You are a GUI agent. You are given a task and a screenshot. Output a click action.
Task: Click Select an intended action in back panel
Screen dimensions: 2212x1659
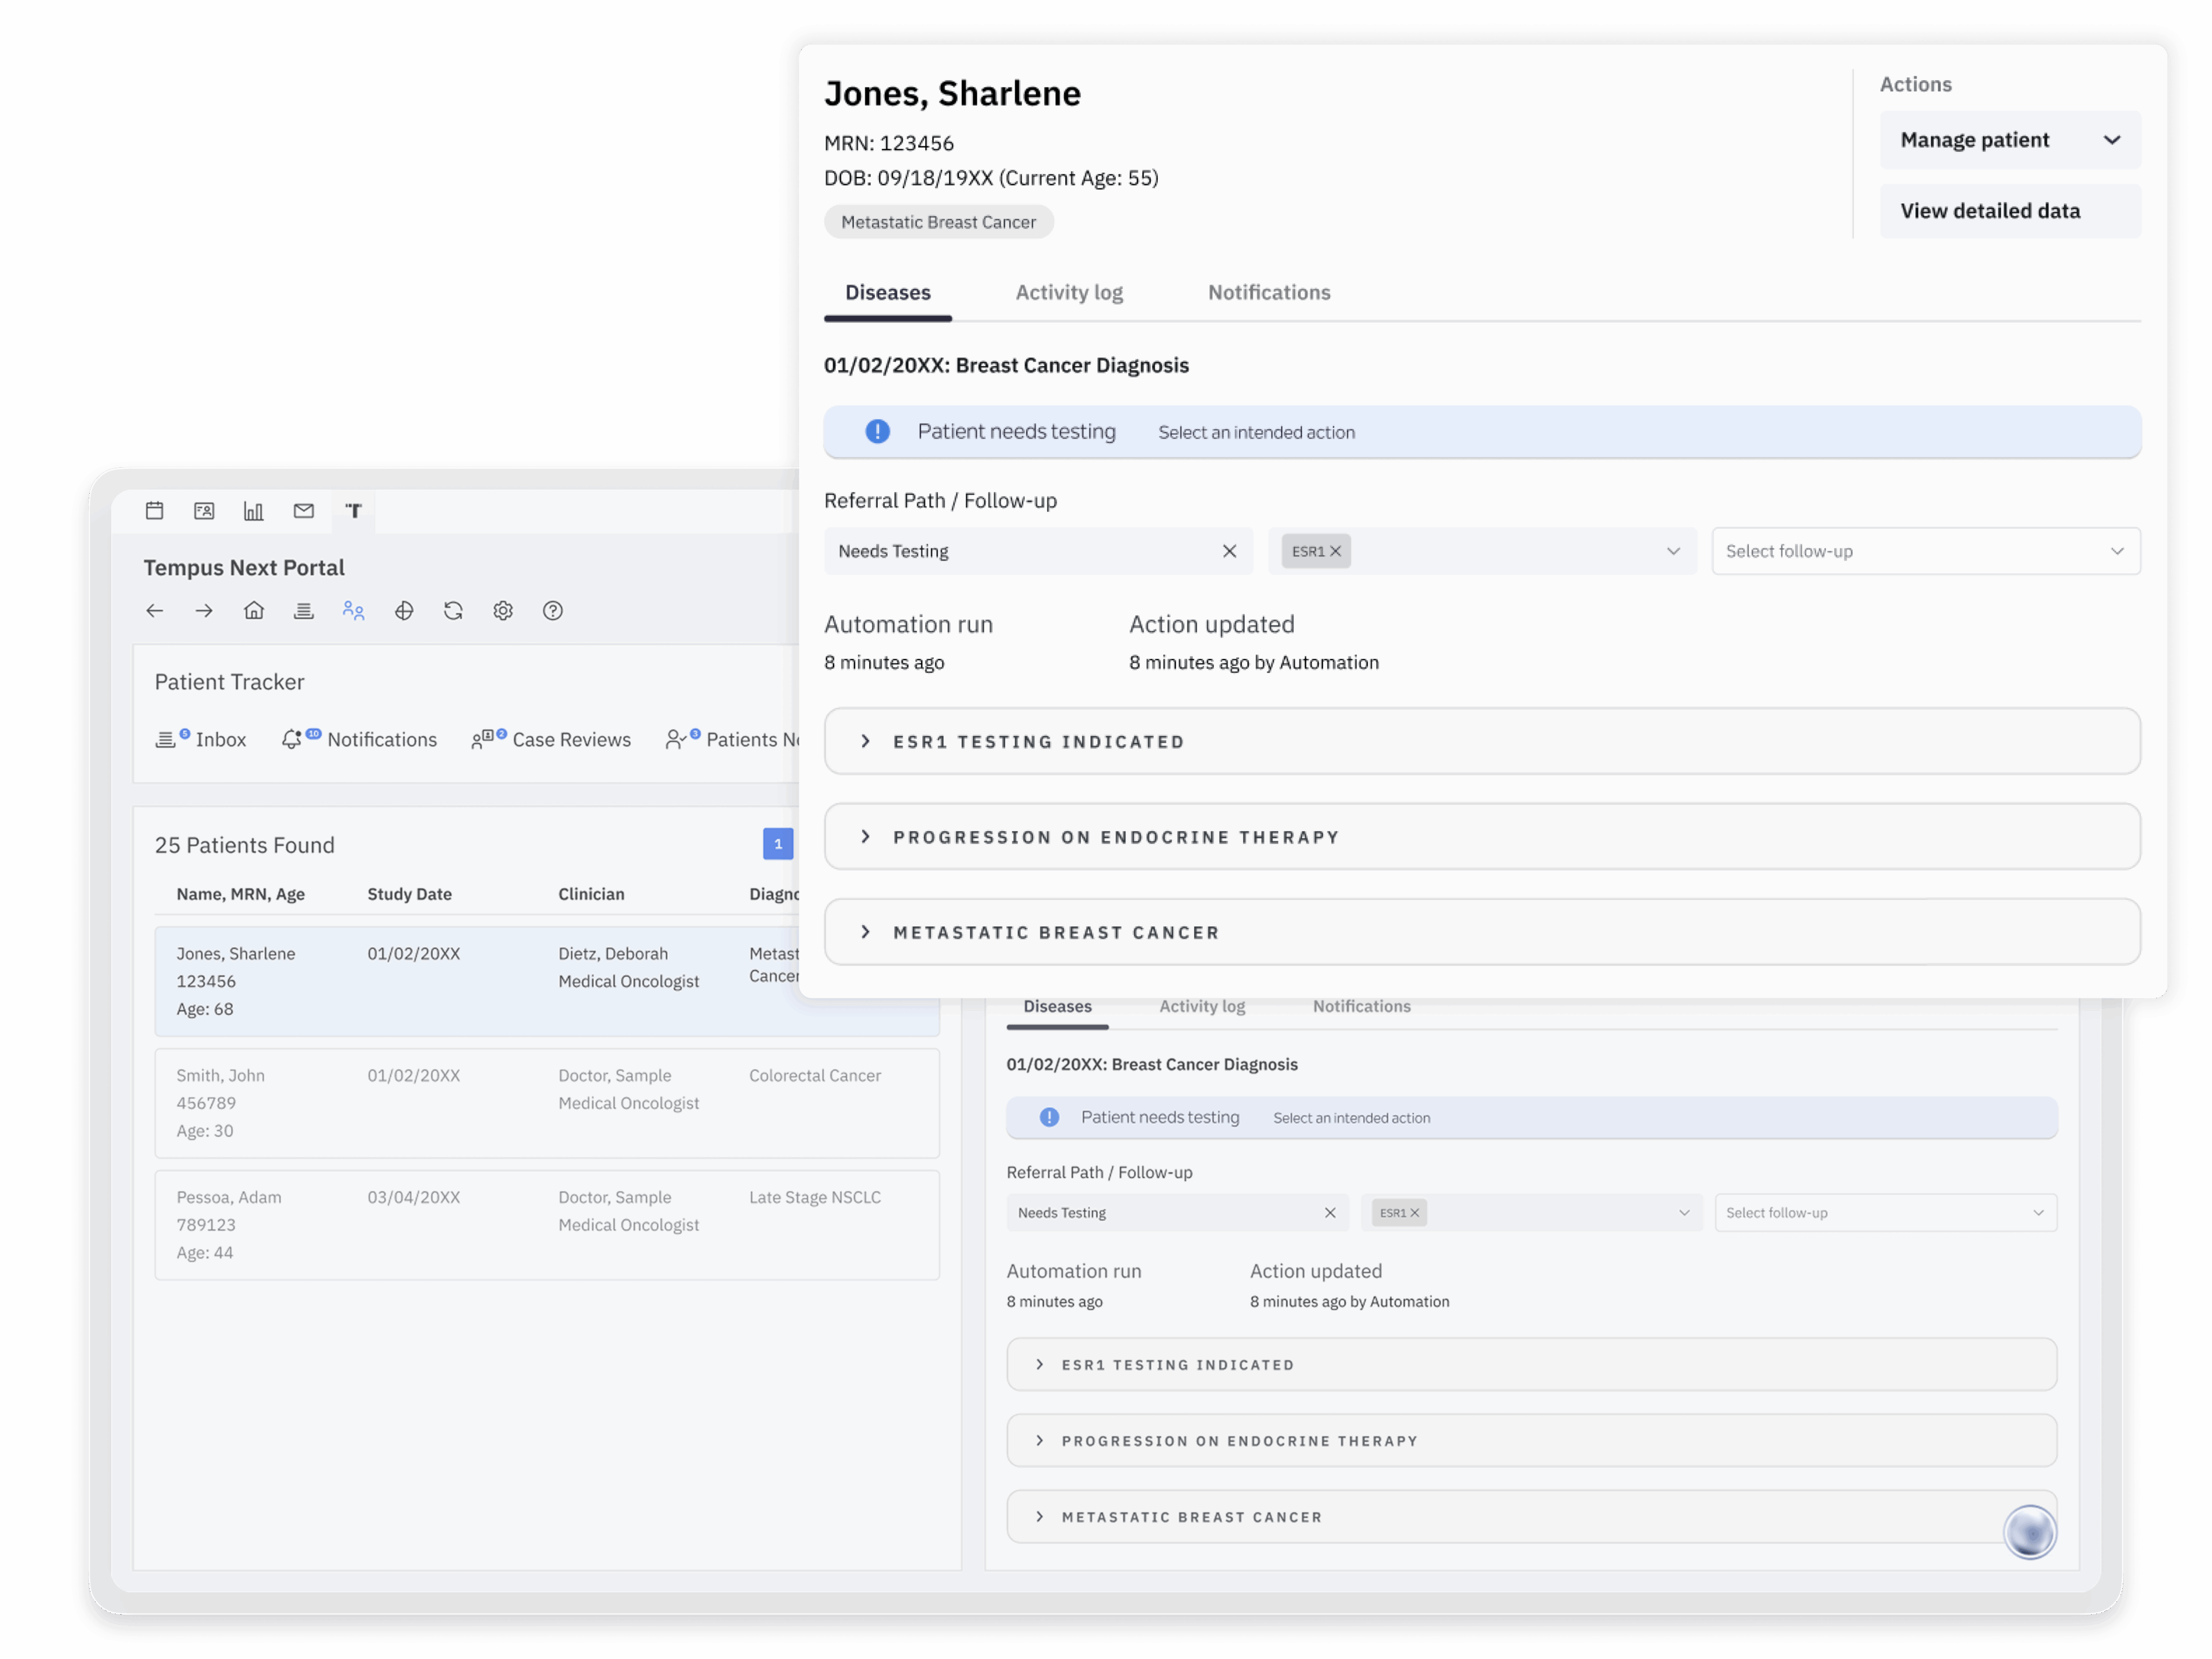coord(1351,1118)
